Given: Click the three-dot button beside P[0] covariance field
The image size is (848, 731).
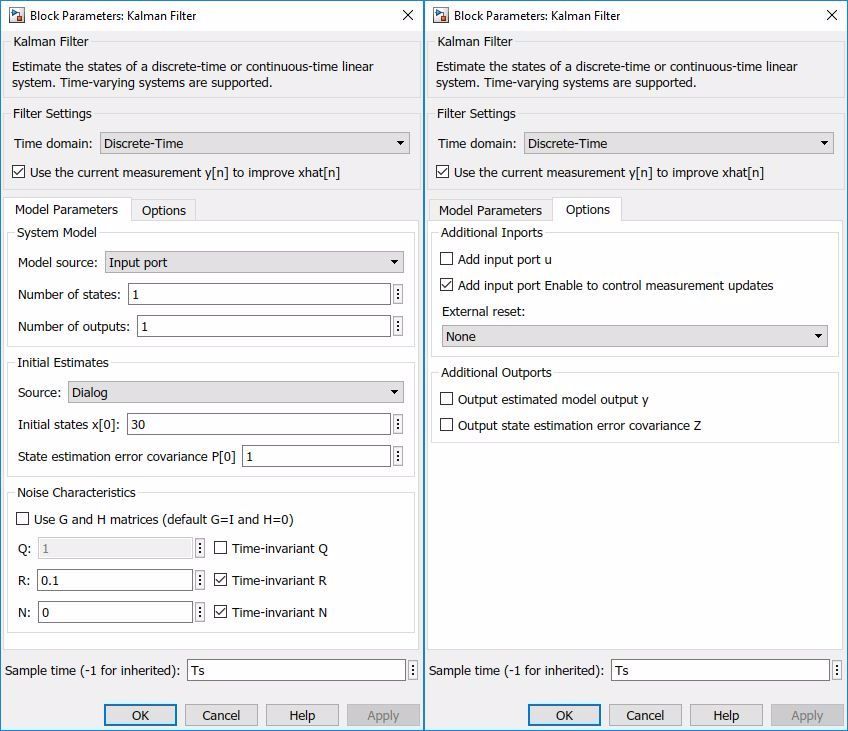Looking at the screenshot, I should [398, 456].
